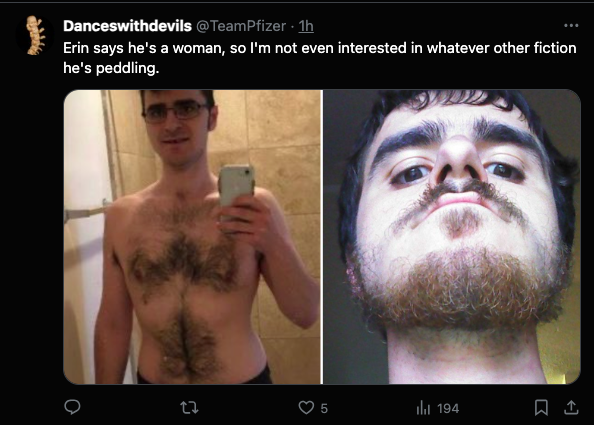Click the view count showing 194
This screenshot has width=594, height=425.
coord(448,408)
